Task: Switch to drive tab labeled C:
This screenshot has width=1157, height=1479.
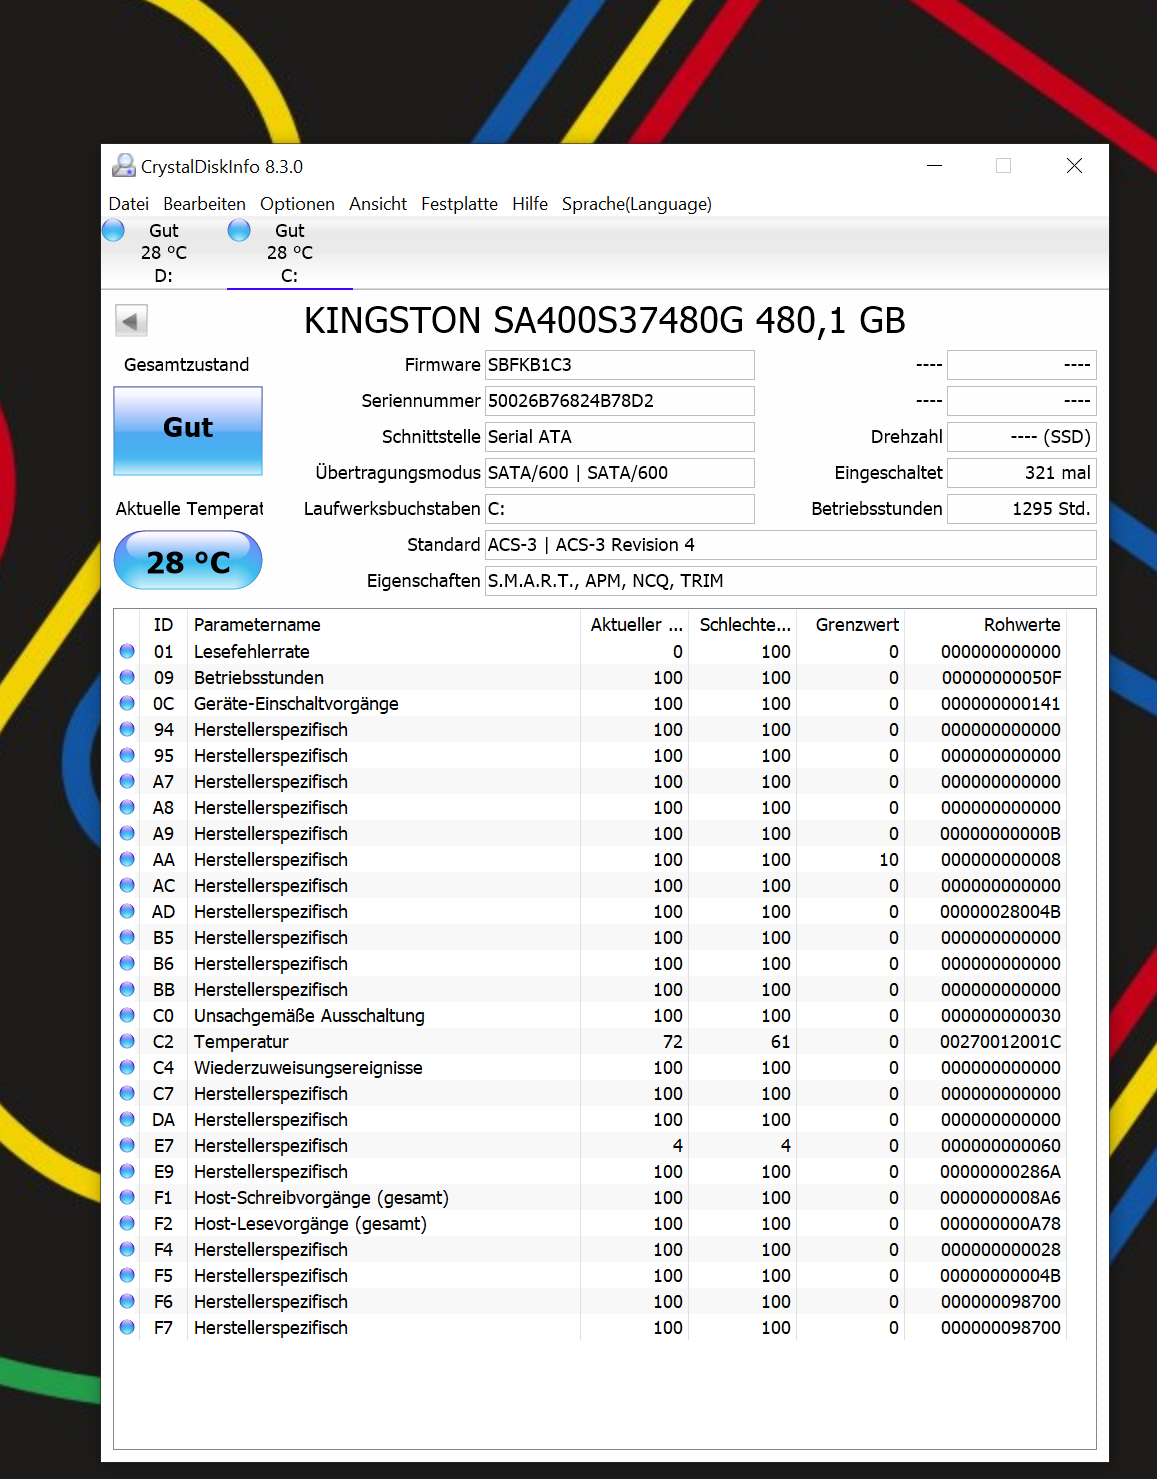Action: click(290, 253)
